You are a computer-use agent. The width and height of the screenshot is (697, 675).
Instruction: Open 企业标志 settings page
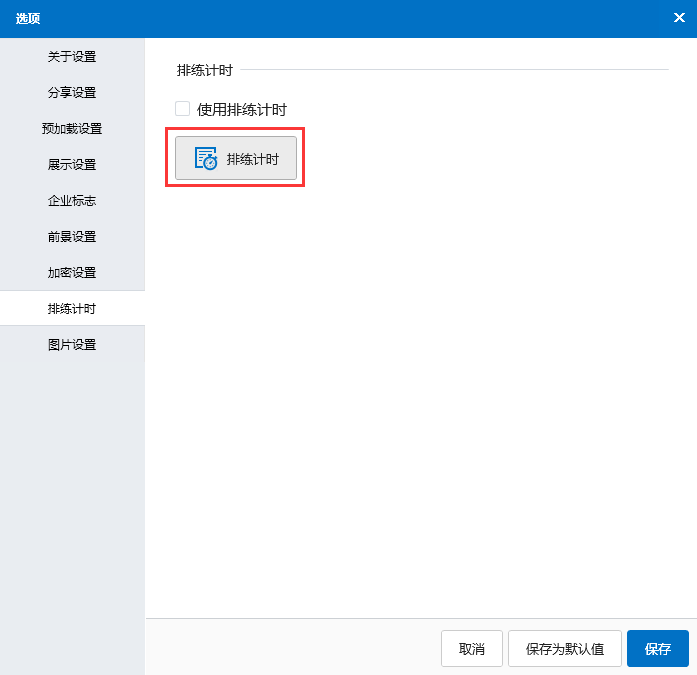coord(72,201)
